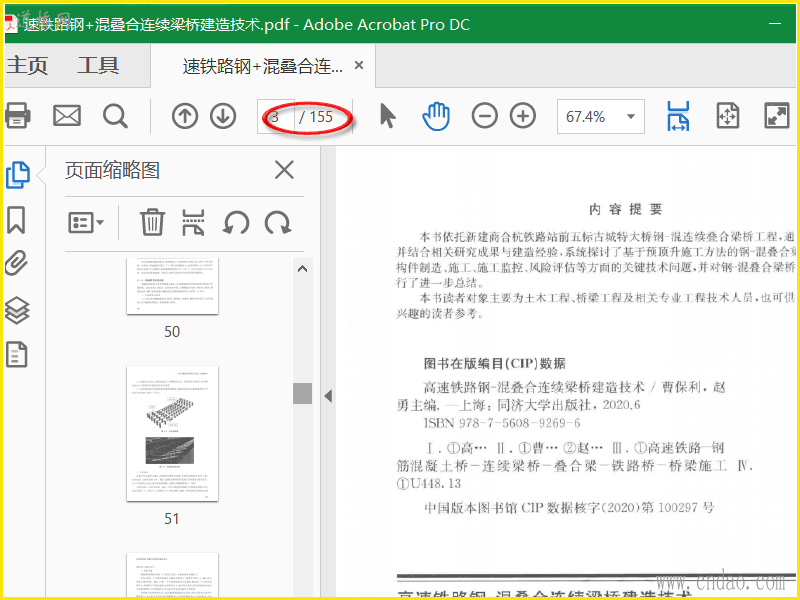The width and height of the screenshot is (800, 600).
Task: Close the 页面缩略图 panel
Action: tap(284, 170)
